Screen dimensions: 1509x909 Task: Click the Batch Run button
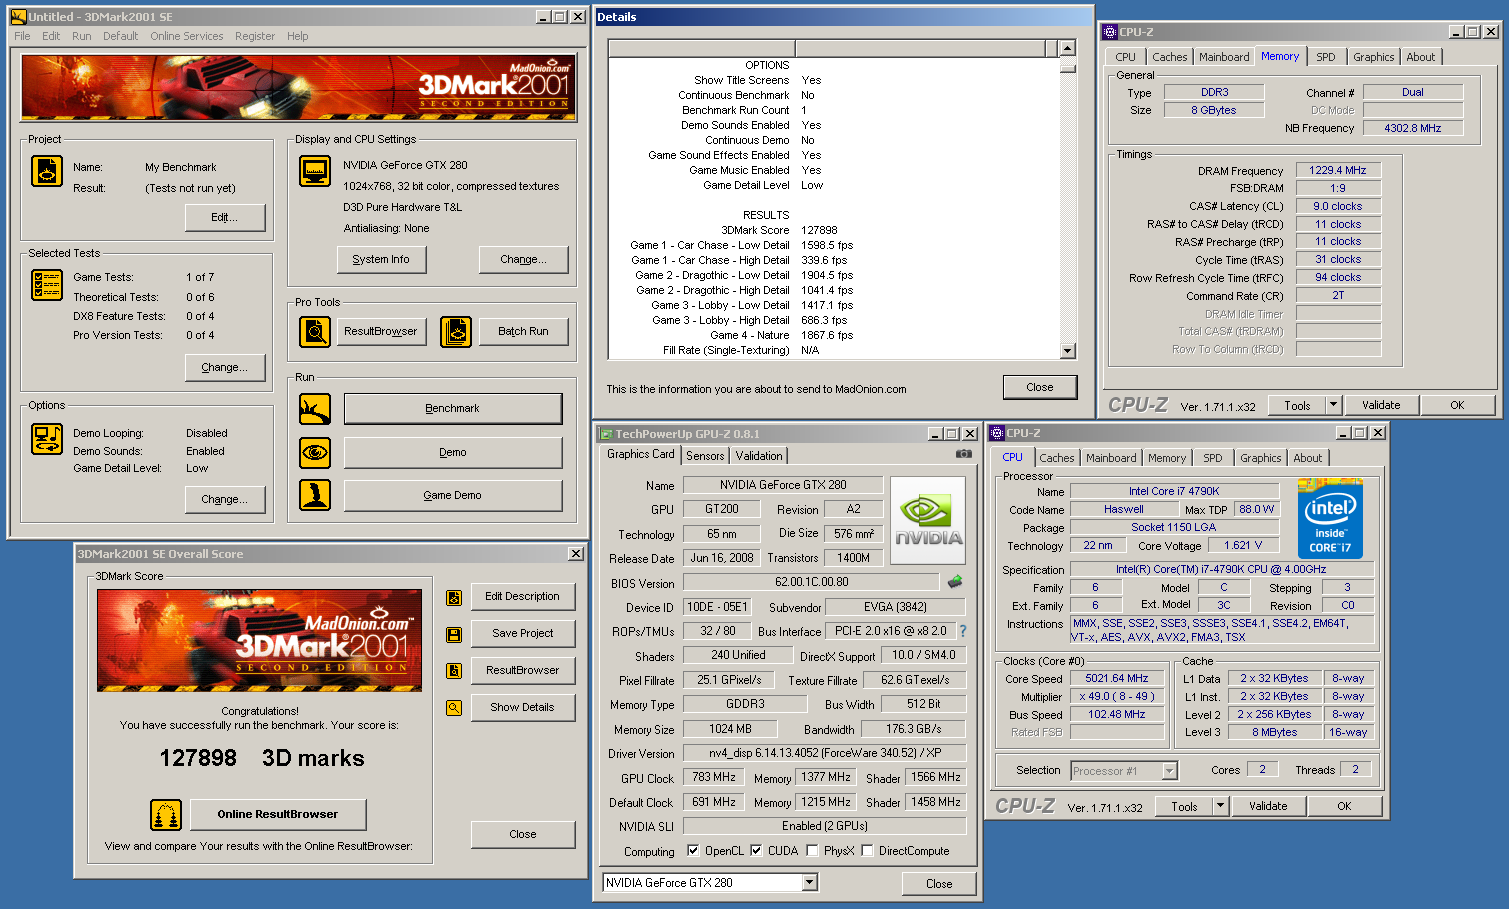(x=524, y=331)
